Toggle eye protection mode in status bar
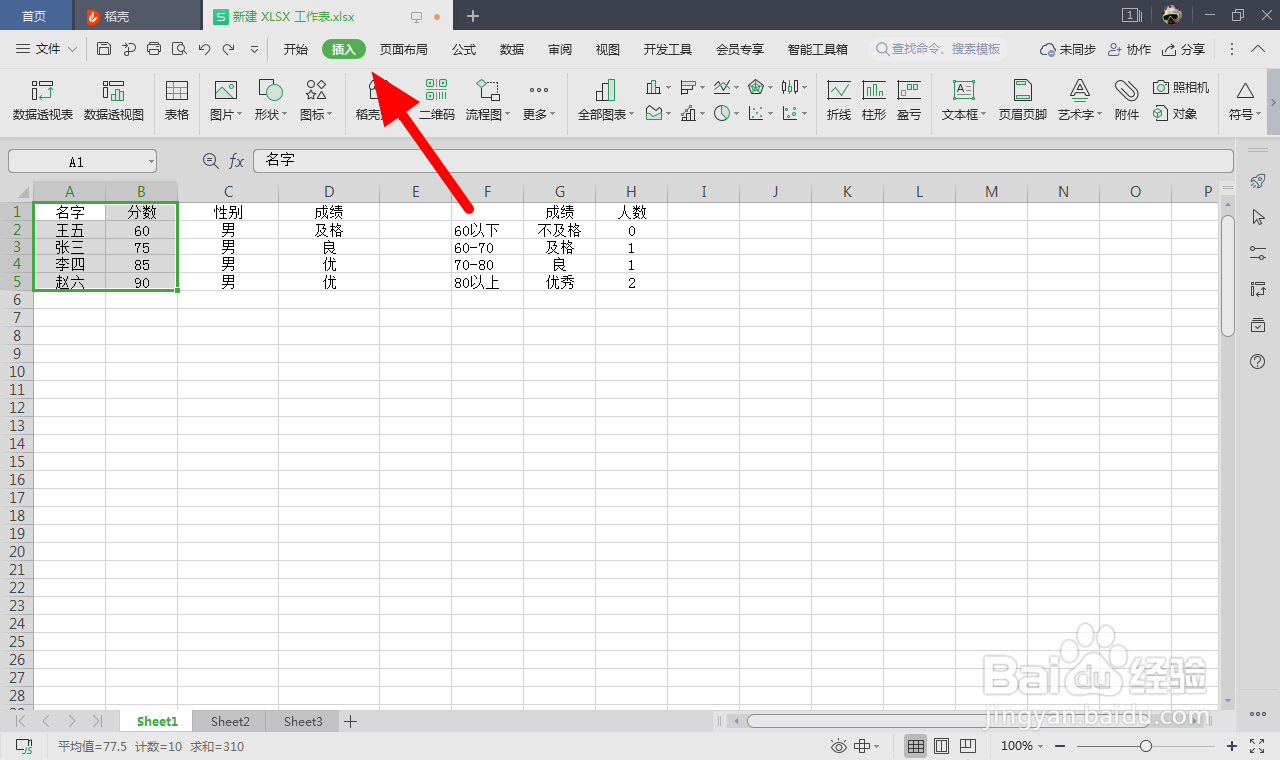 coord(839,746)
